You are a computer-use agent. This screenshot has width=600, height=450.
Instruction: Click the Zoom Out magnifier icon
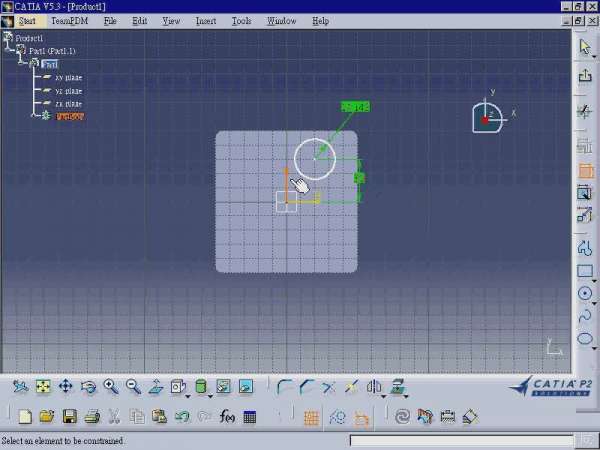[x=134, y=386]
